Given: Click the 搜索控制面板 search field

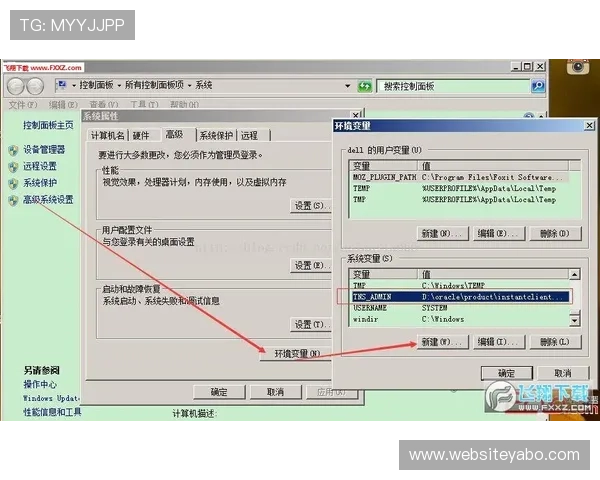Looking at the screenshot, I should [x=454, y=86].
